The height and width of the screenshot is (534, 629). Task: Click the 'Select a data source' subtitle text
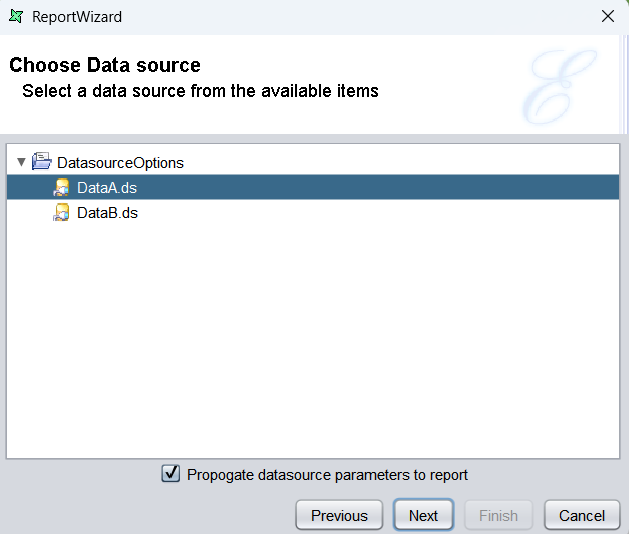[200, 91]
